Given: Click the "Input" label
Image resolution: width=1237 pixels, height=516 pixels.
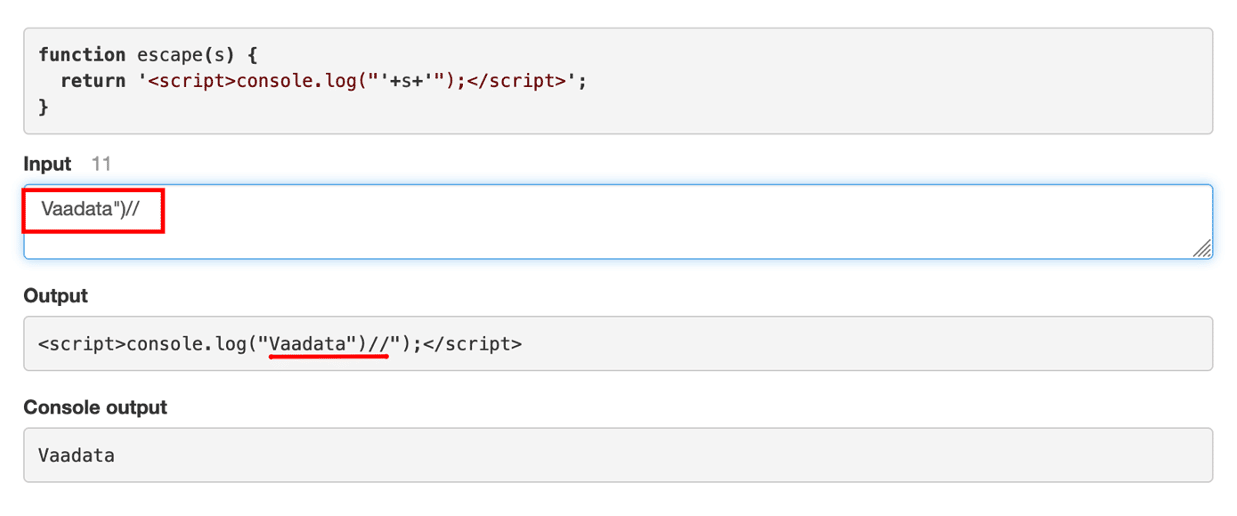Looking at the screenshot, I should coord(47,164).
